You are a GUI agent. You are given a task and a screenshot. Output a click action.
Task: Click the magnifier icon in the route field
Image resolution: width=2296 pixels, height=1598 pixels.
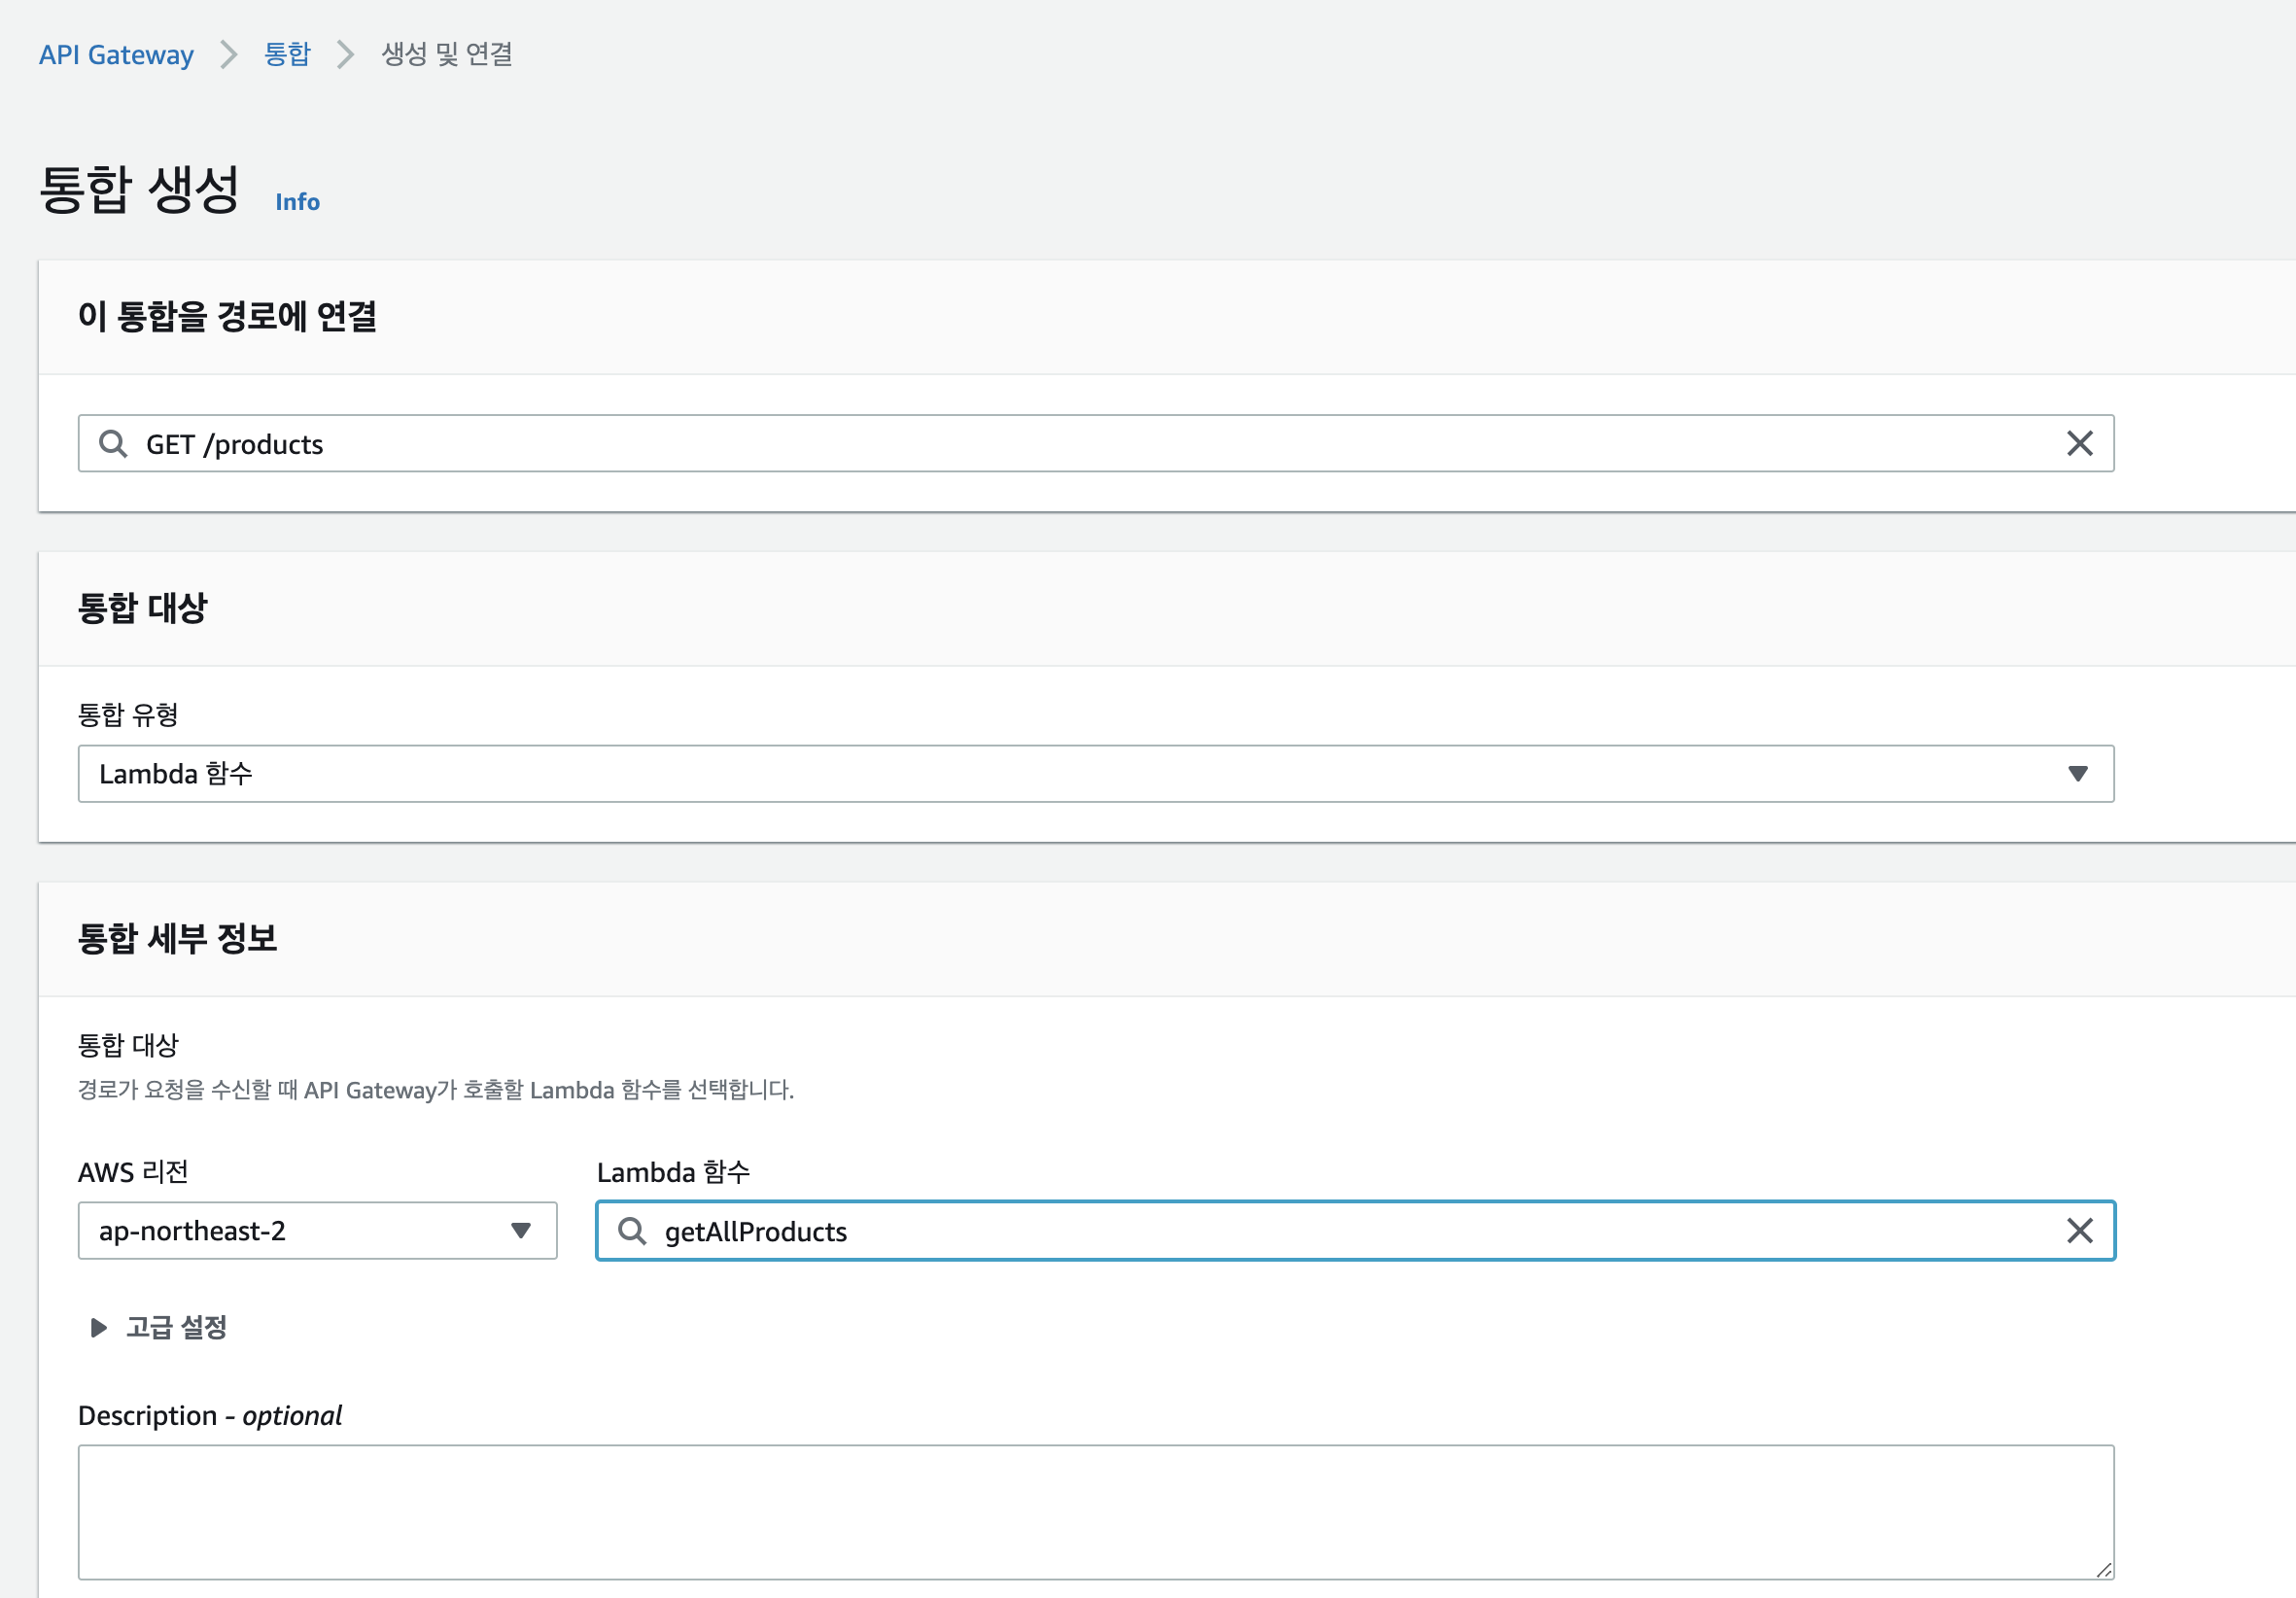(112, 443)
